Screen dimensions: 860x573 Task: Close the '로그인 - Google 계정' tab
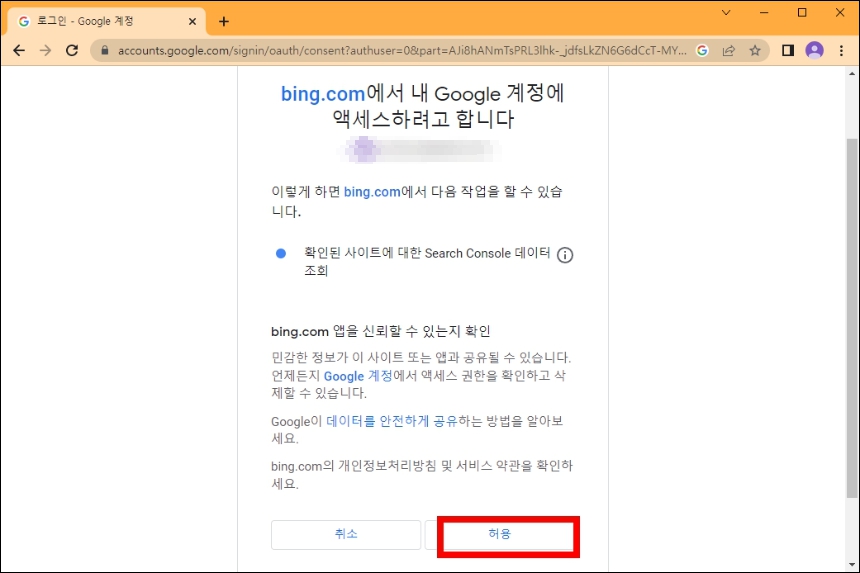193,21
